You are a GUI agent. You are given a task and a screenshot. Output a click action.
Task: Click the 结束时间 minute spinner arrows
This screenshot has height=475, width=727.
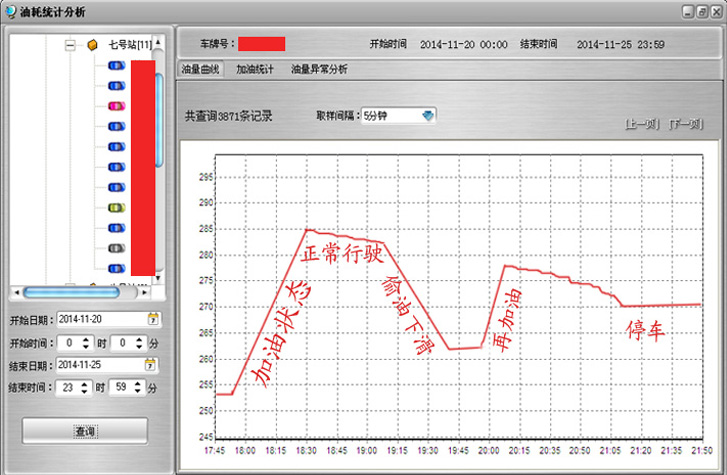click(140, 388)
